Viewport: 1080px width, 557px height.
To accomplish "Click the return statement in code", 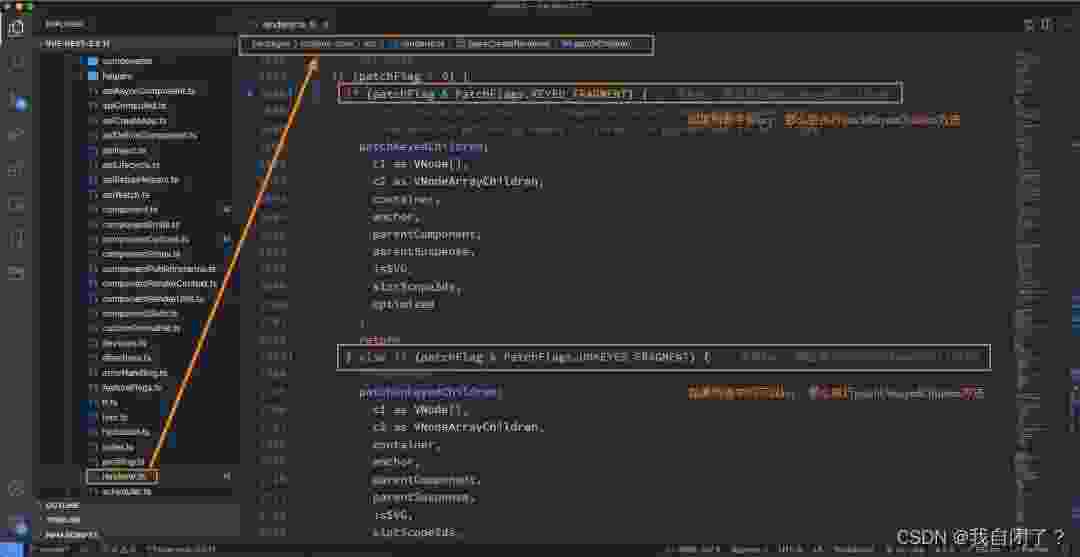I will [380, 339].
